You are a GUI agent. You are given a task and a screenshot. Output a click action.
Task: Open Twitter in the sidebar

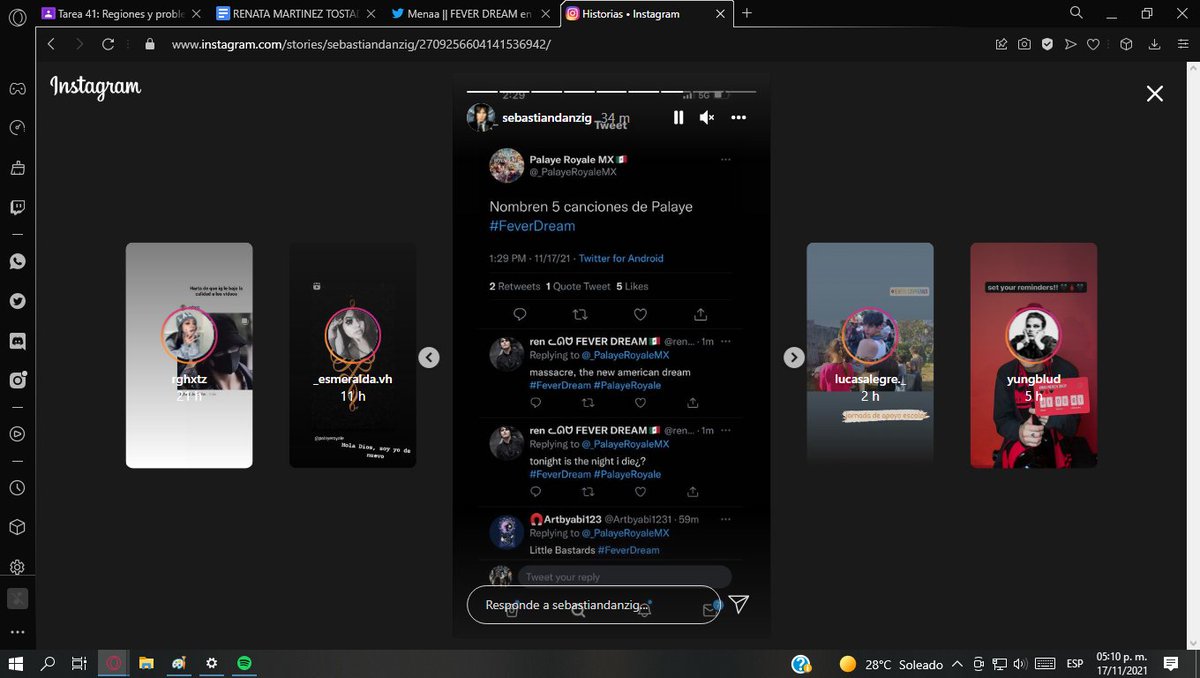tap(17, 301)
